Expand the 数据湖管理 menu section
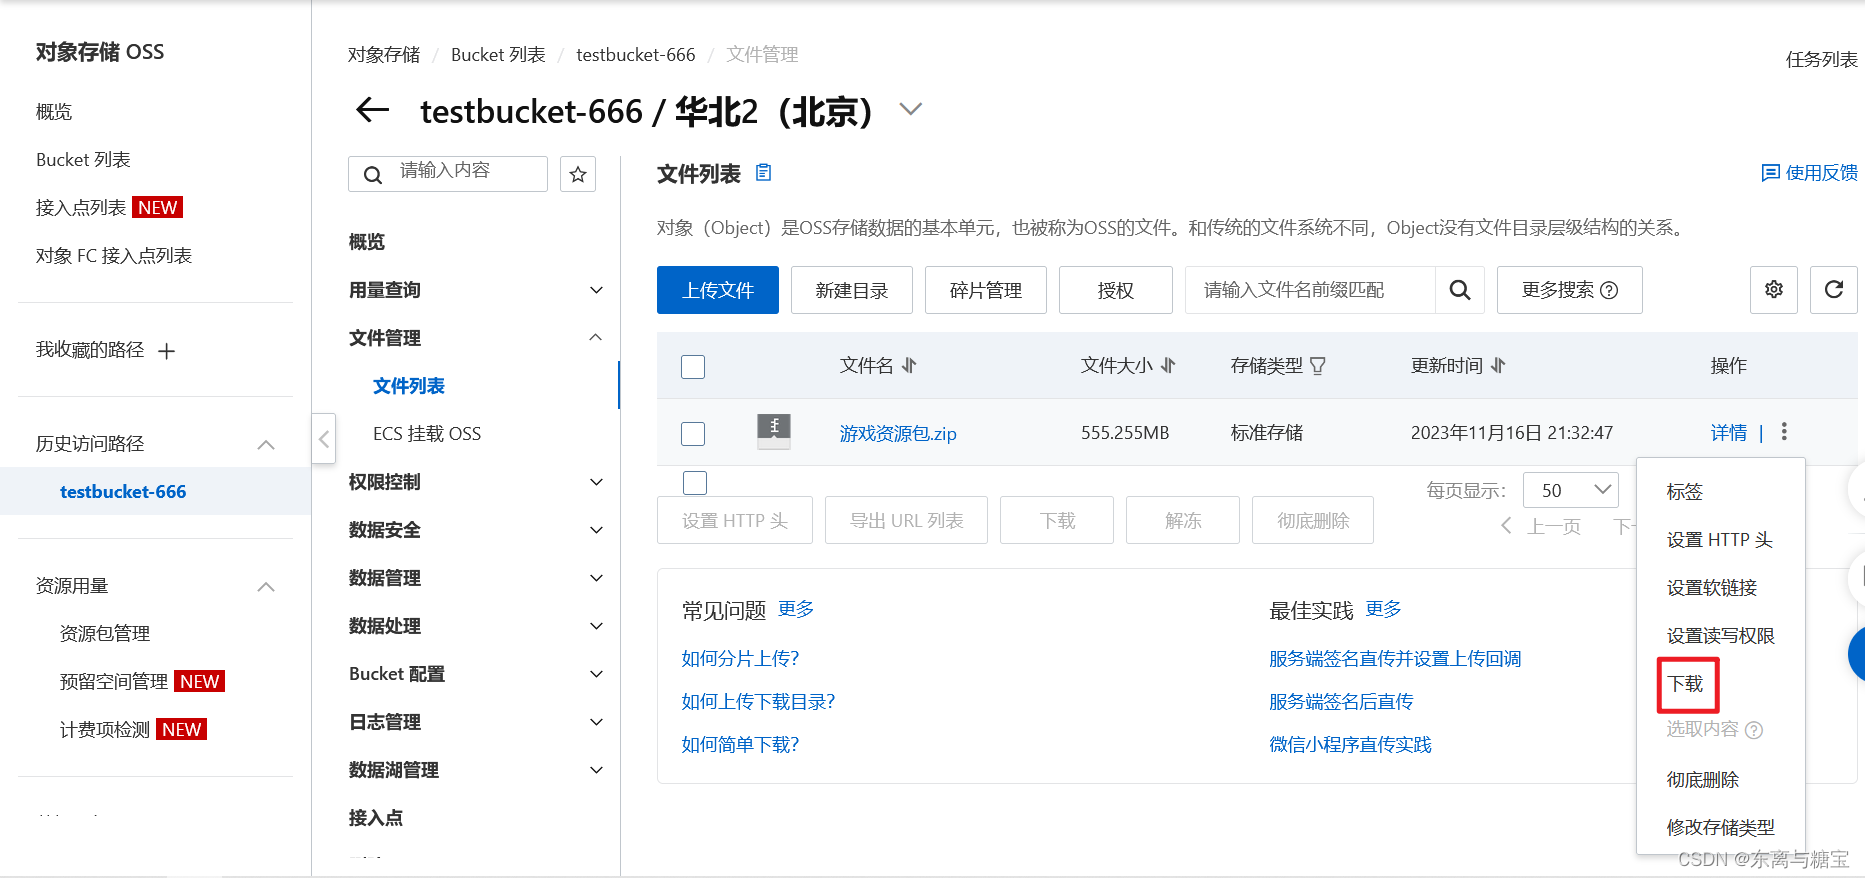The width and height of the screenshot is (1865, 878). (596, 770)
